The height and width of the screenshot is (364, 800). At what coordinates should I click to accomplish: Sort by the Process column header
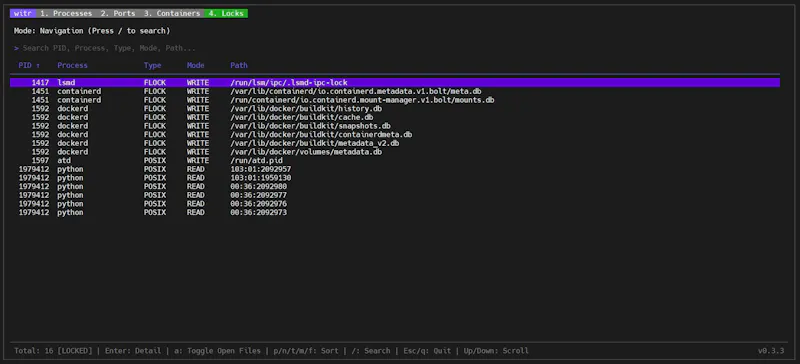tap(72, 65)
